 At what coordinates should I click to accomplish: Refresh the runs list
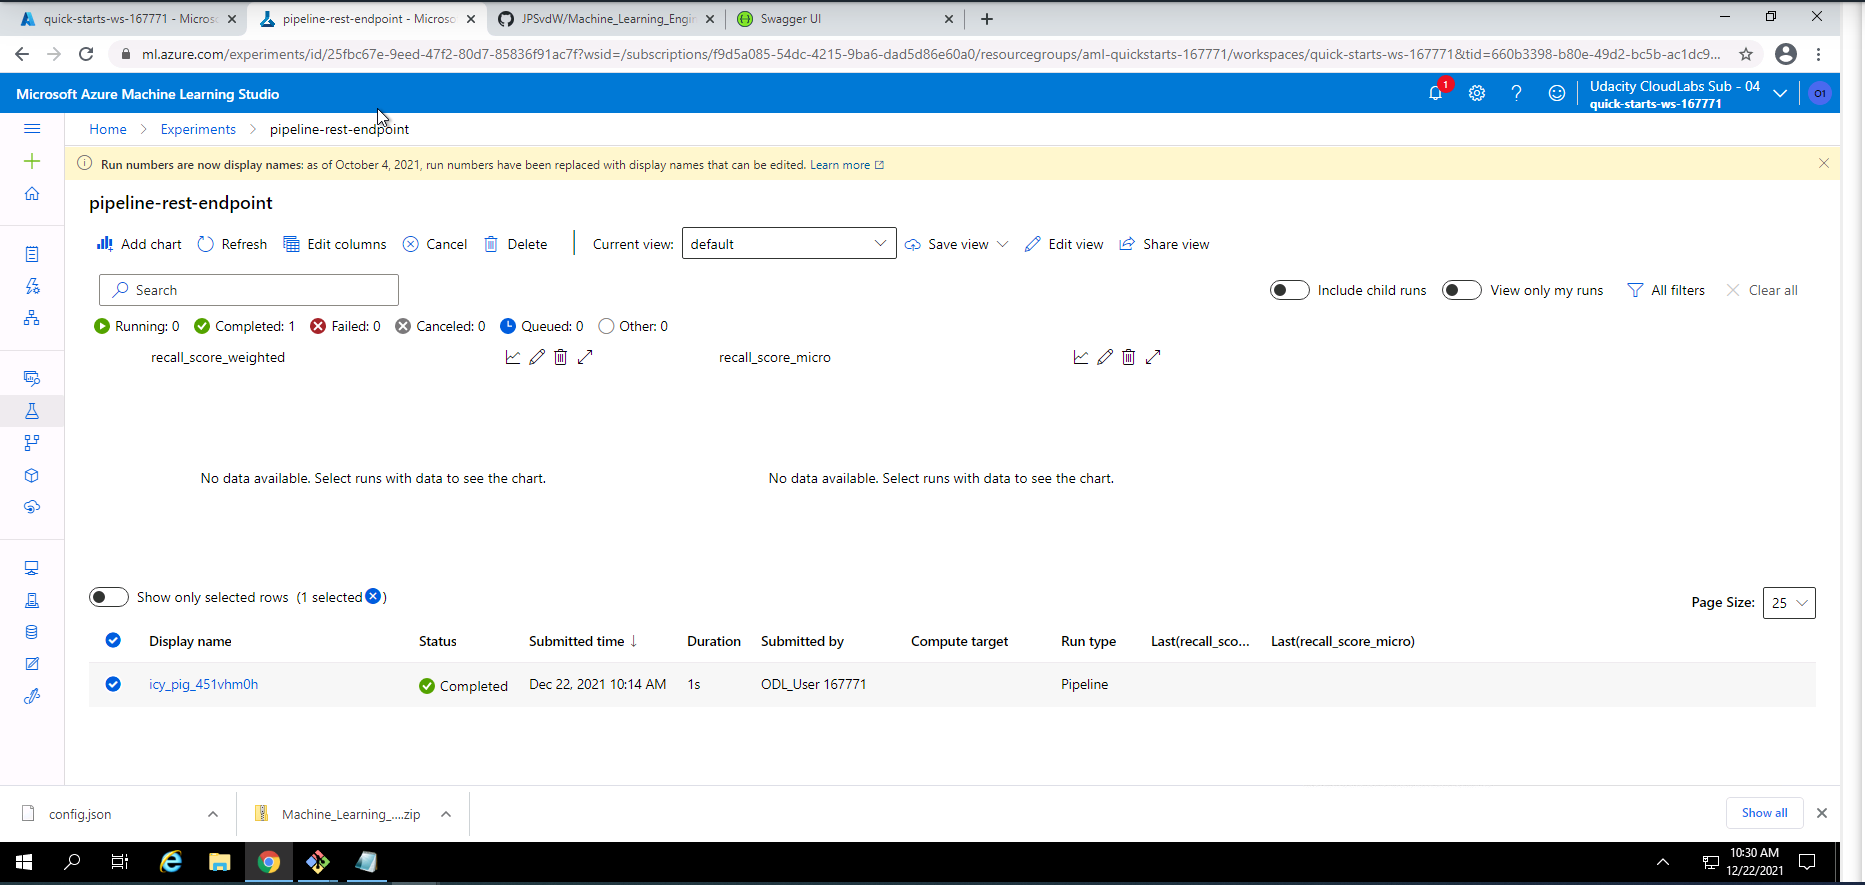pyautogui.click(x=232, y=244)
